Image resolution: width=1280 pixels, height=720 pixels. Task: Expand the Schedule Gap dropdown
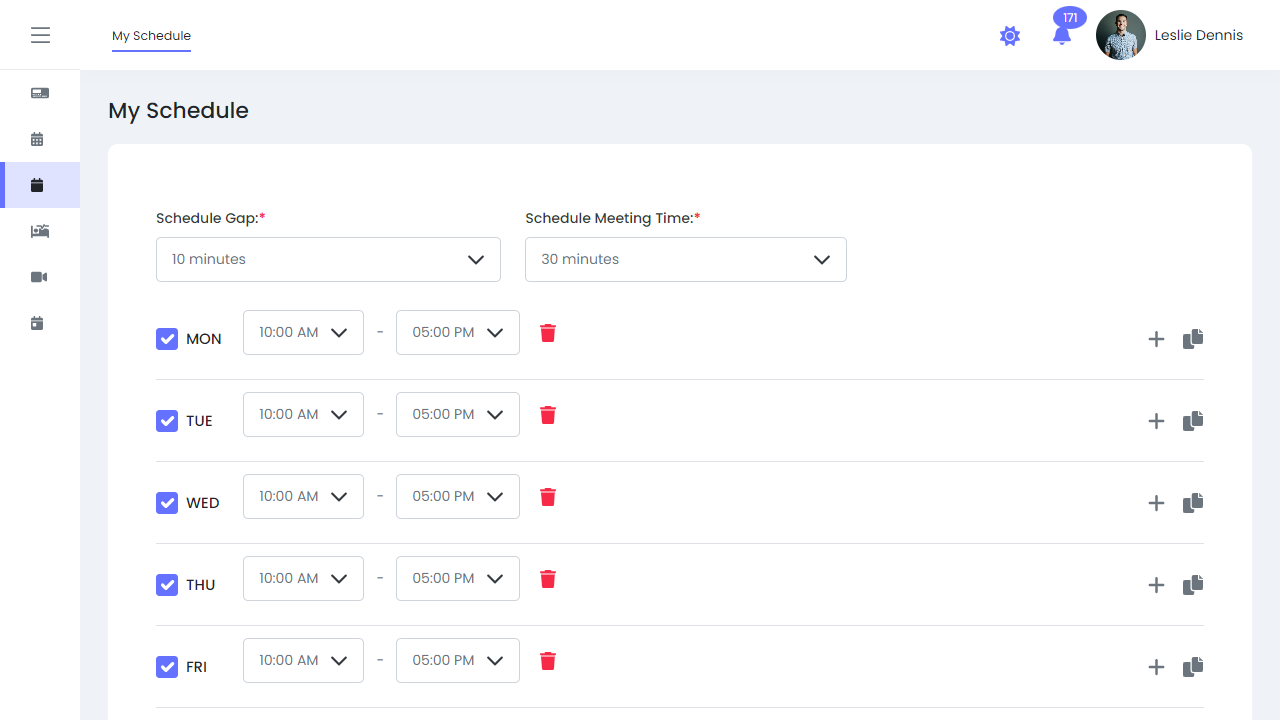point(328,259)
